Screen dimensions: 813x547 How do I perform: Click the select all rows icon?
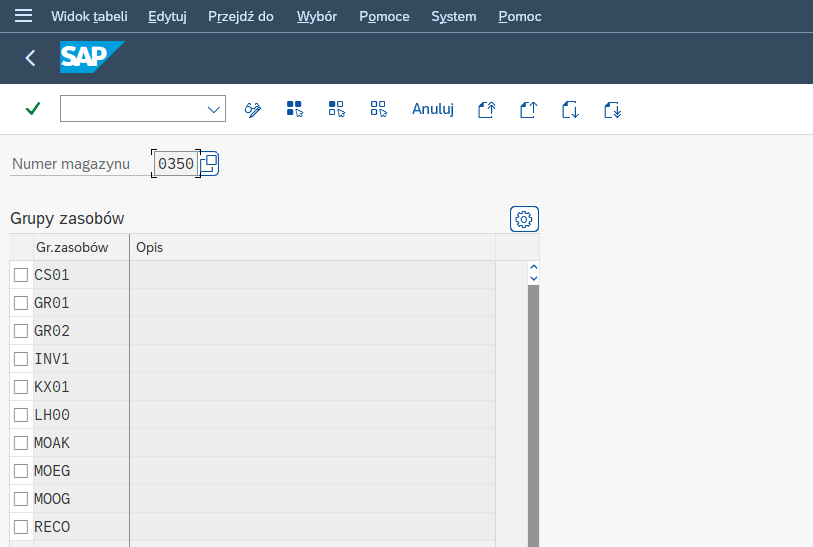click(294, 109)
